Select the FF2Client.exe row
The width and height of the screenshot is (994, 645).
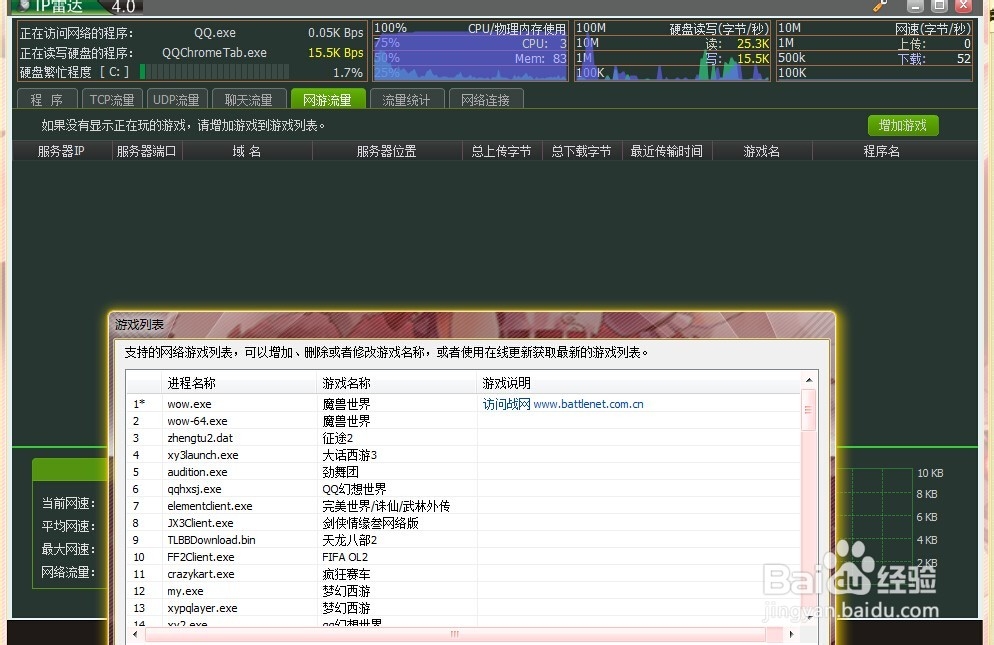463,557
